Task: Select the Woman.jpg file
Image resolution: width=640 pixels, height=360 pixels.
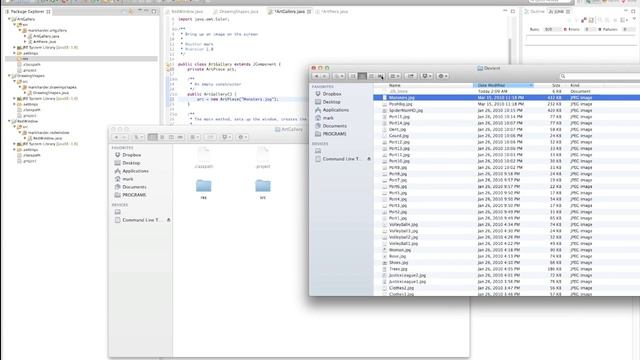Action: (x=400, y=250)
